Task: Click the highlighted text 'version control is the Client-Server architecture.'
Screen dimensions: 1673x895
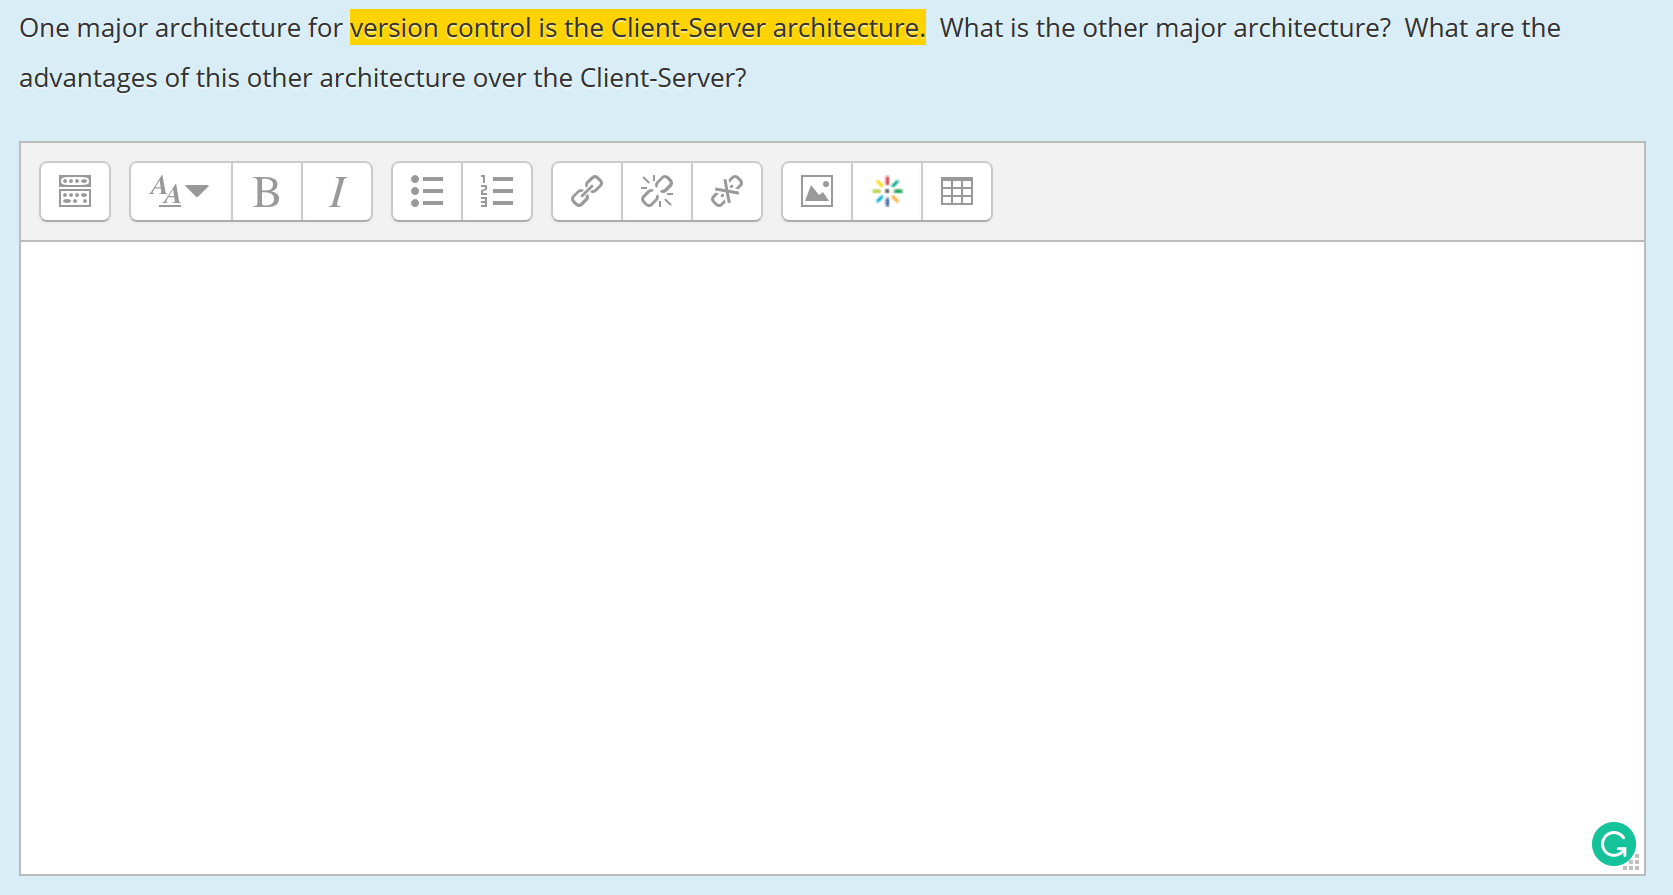Action: click(x=638, y=28)
